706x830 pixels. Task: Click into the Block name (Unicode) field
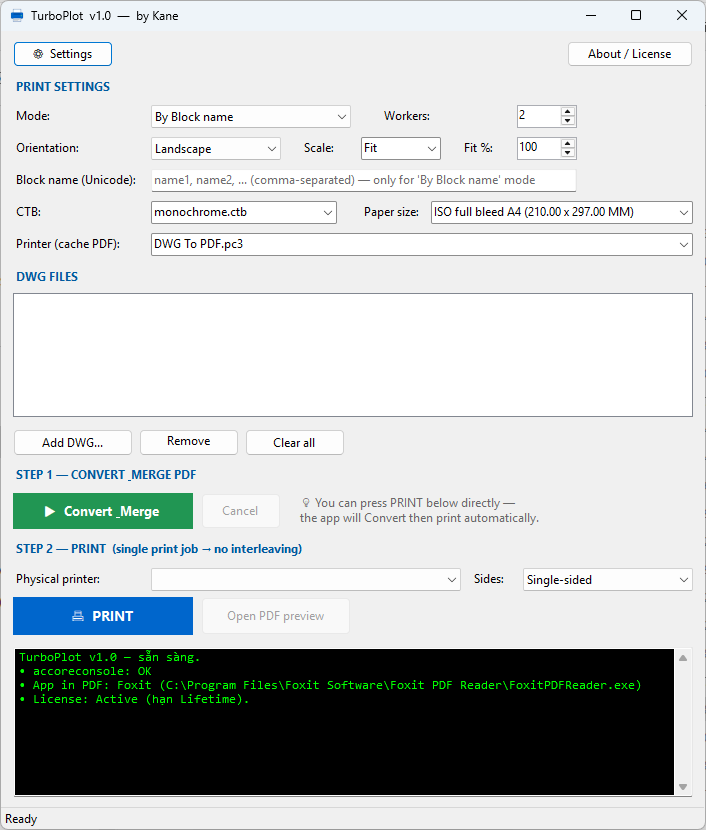coord(364,181)
